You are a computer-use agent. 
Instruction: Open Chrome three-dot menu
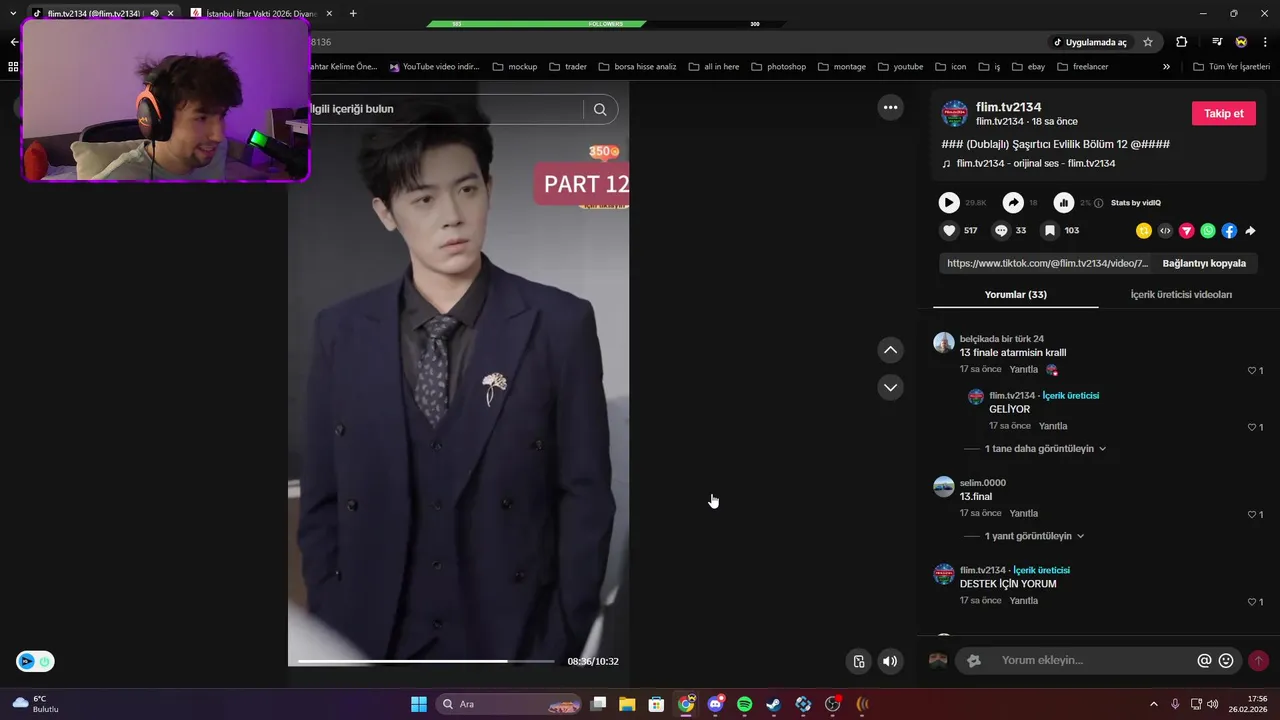(1266, 42)
